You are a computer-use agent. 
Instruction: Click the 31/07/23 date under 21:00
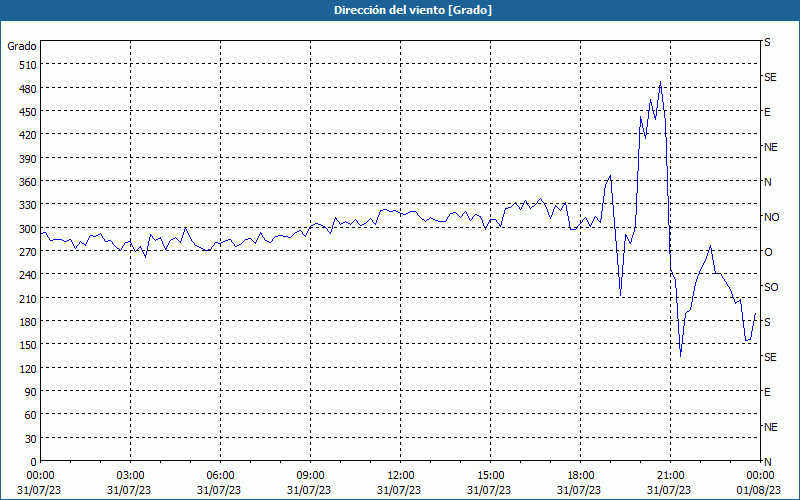pos(669,490)
